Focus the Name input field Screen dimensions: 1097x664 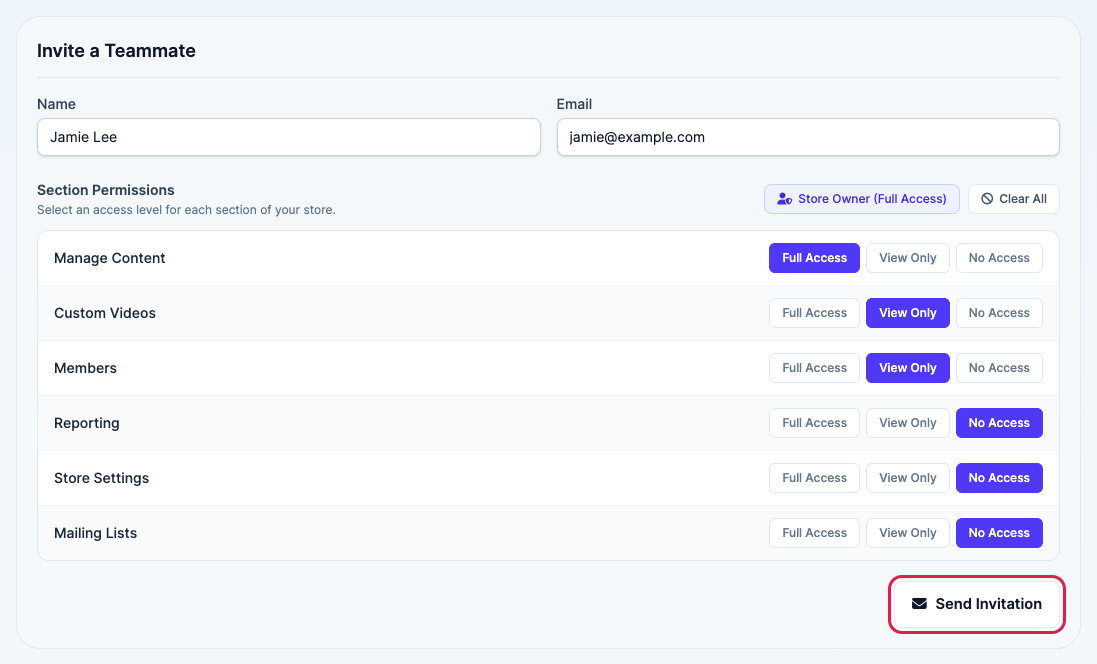point(288,137)
